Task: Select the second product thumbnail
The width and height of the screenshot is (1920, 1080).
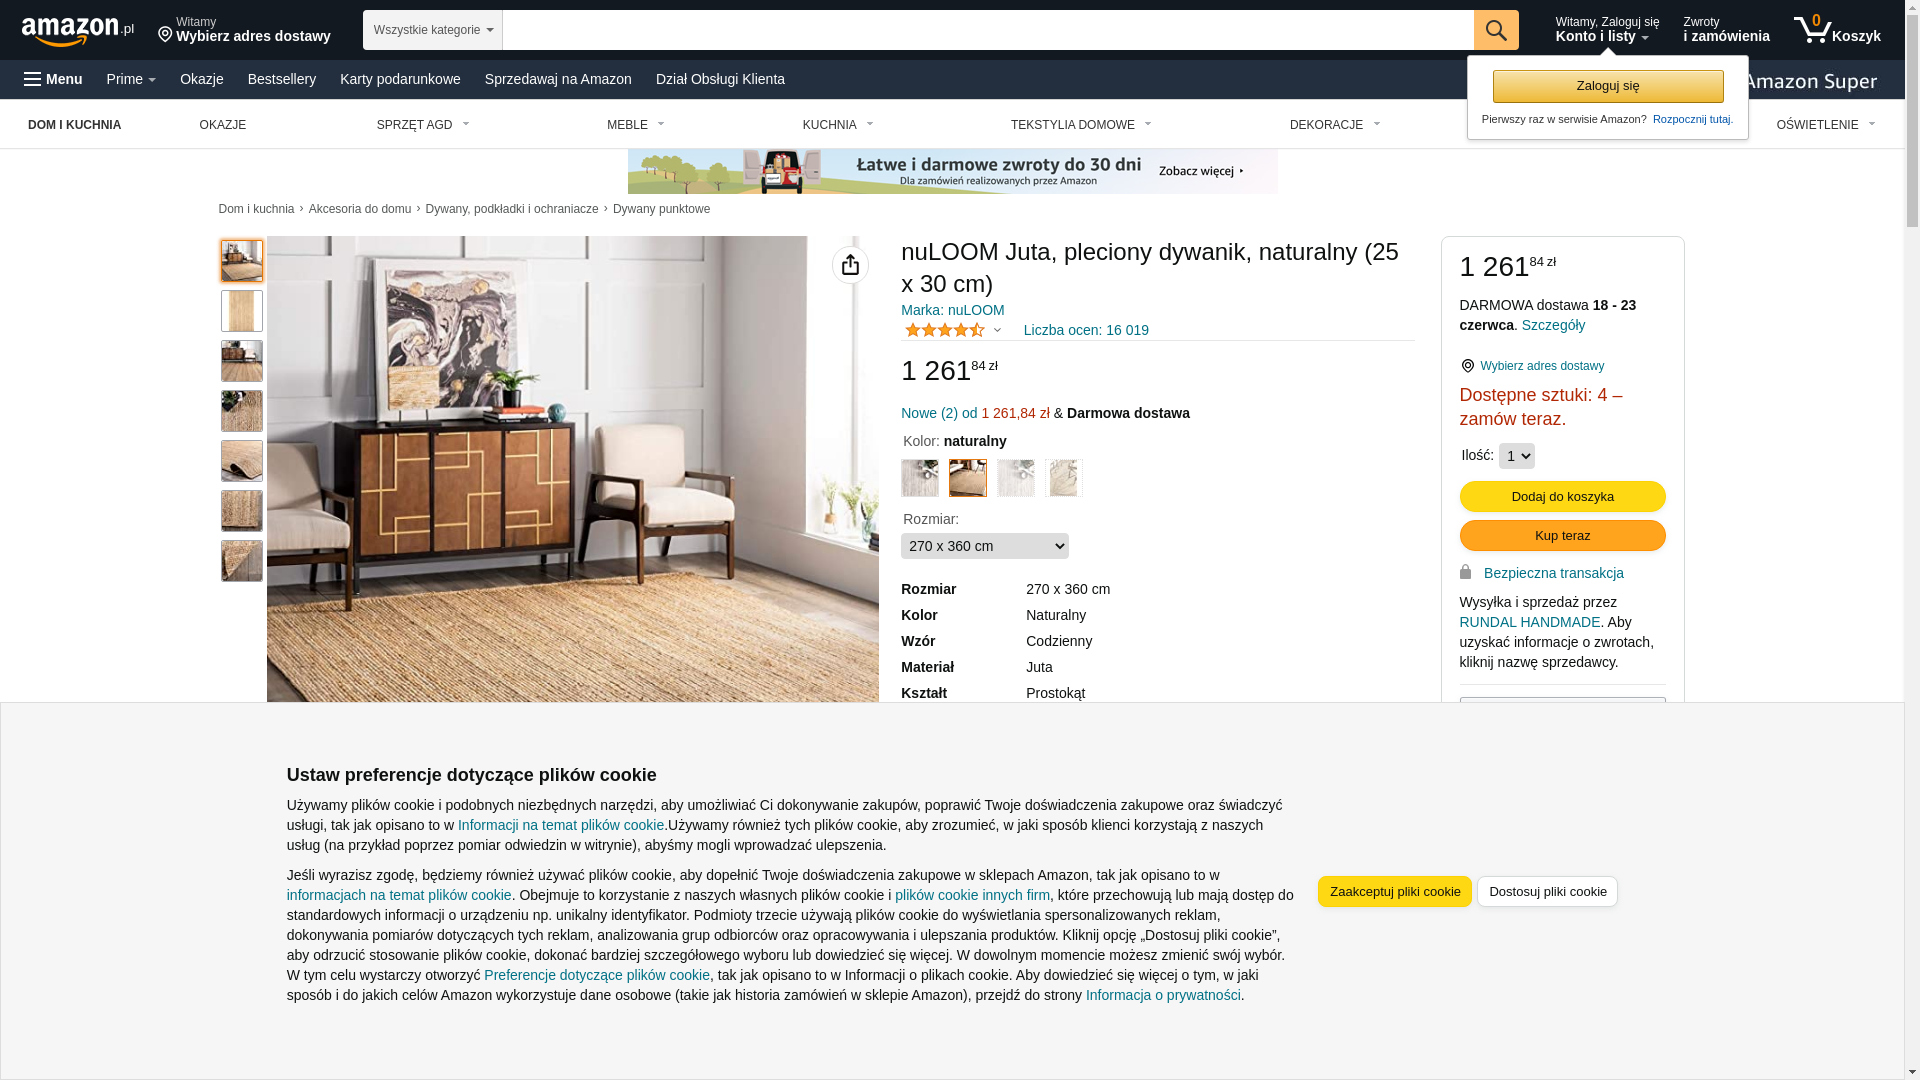Action: [242, 311]
